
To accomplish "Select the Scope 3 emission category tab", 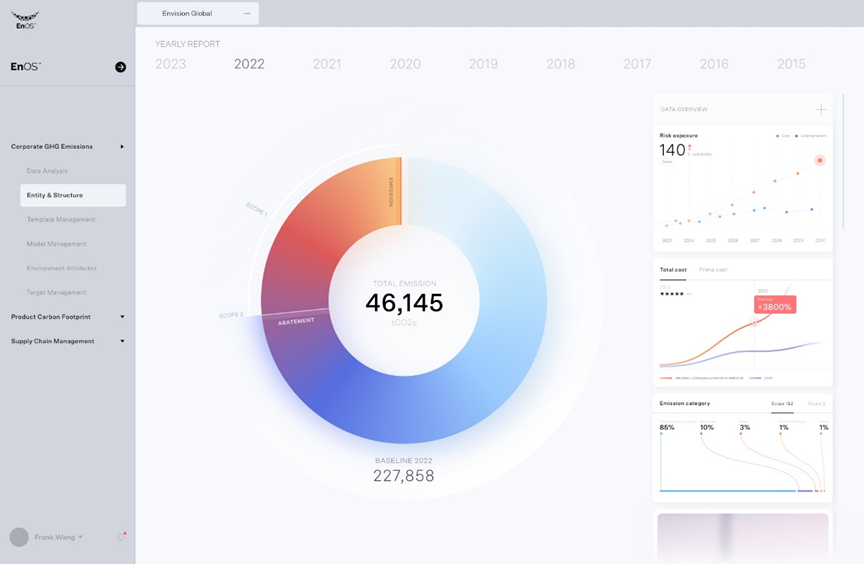I will (816, 404).
